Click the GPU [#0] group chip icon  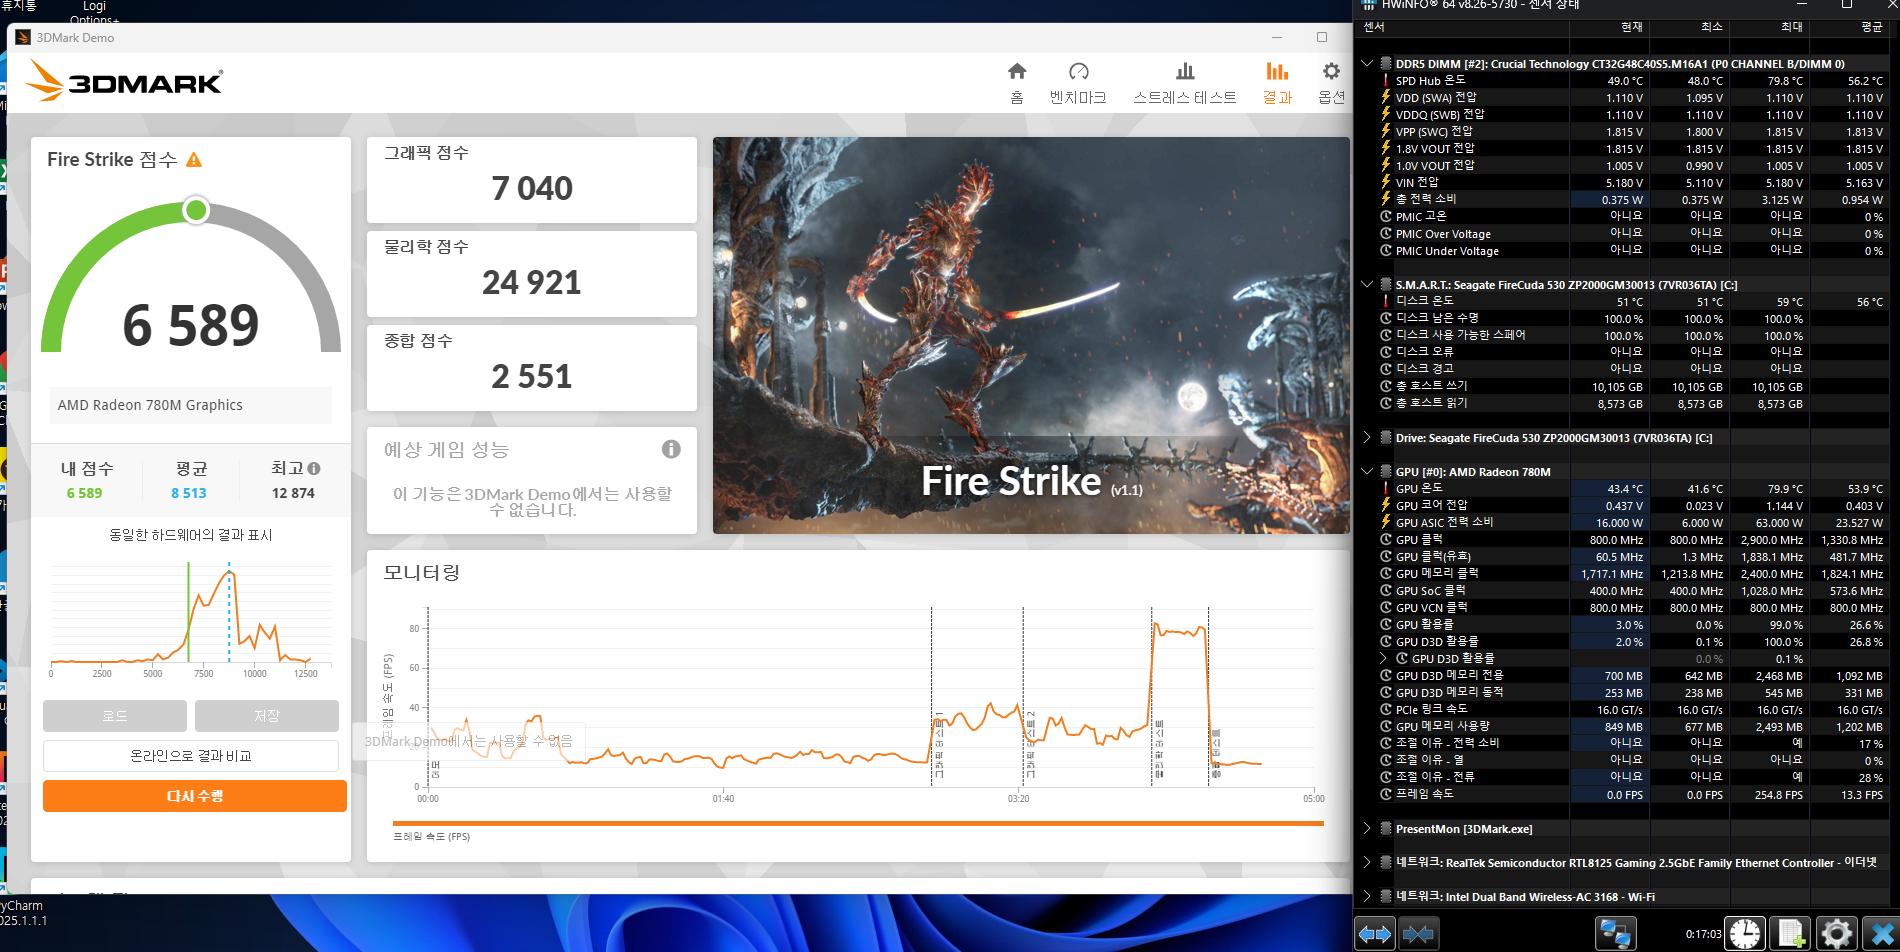1386,471
